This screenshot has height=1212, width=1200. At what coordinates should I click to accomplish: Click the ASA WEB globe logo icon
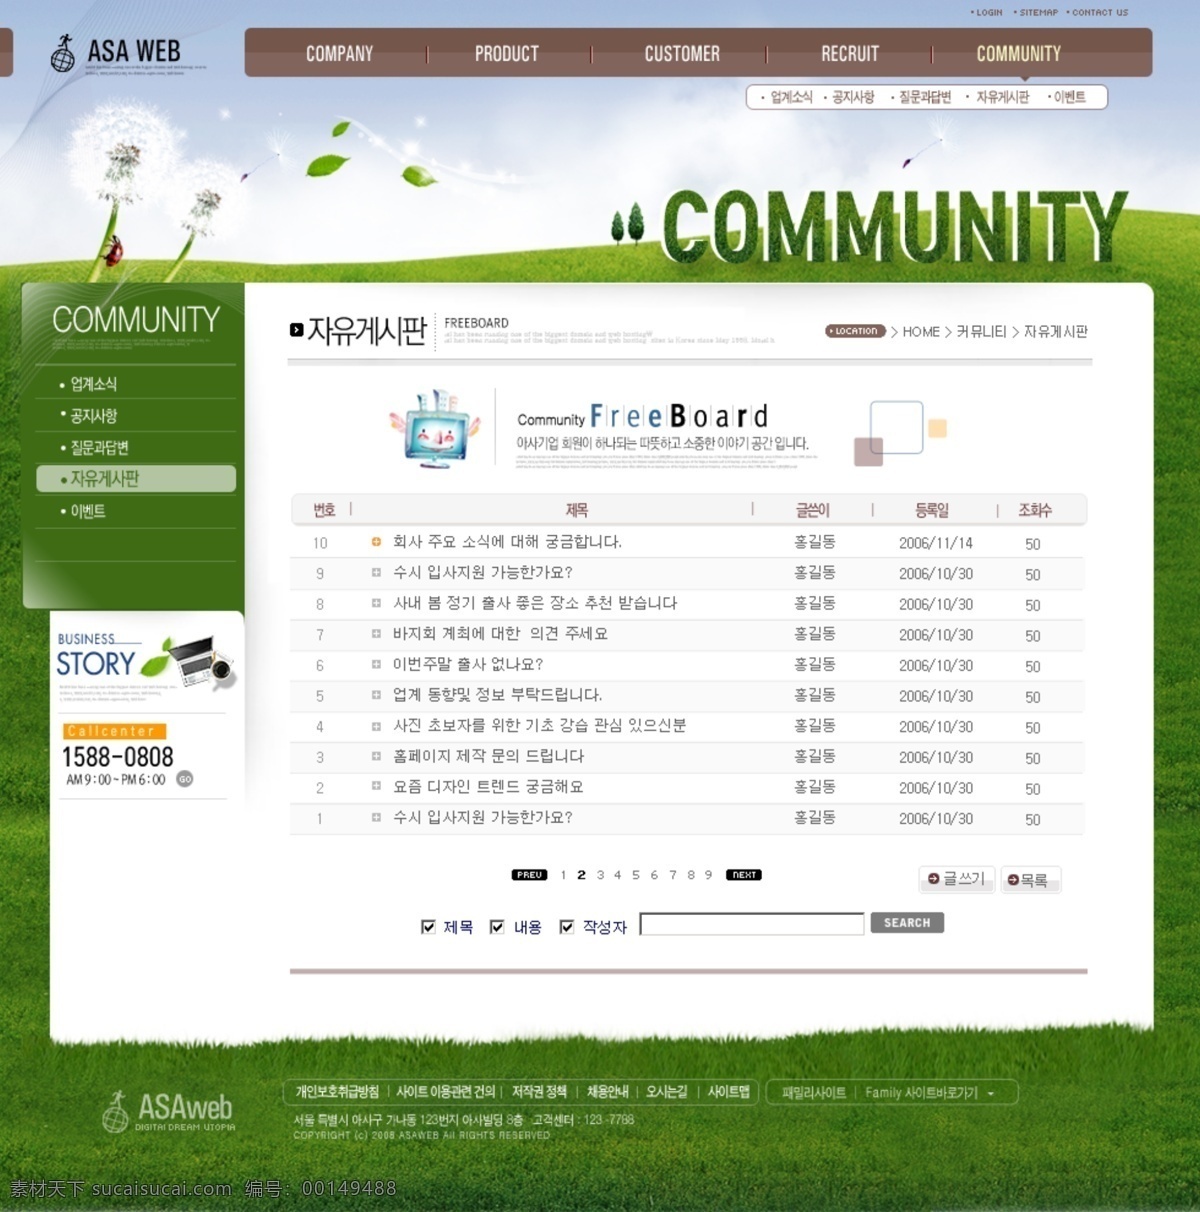(63, 53)
